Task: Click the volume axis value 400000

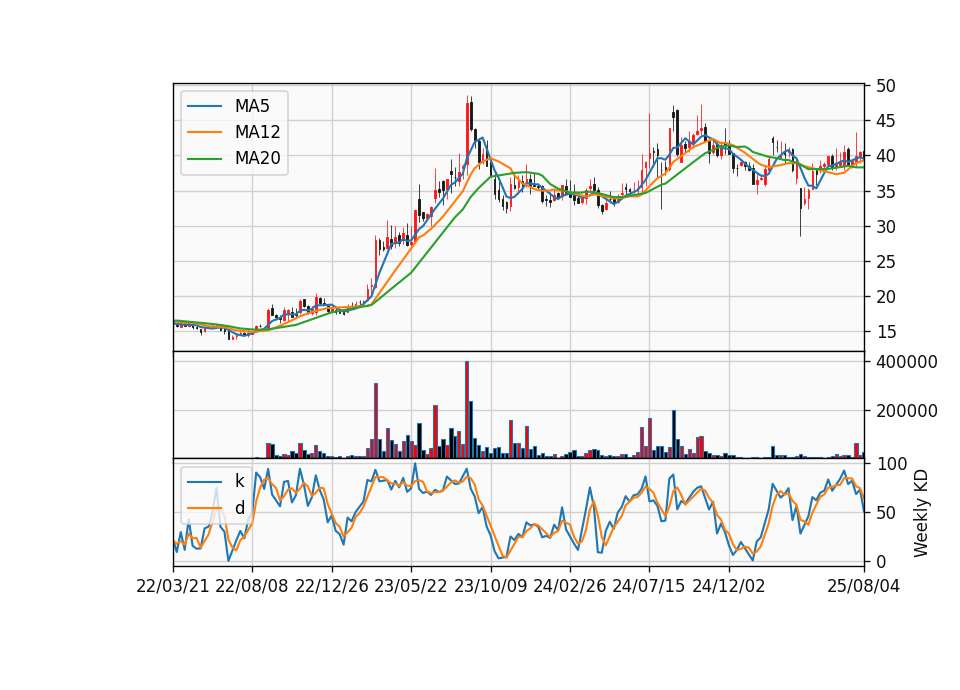Action: (907, 362)
